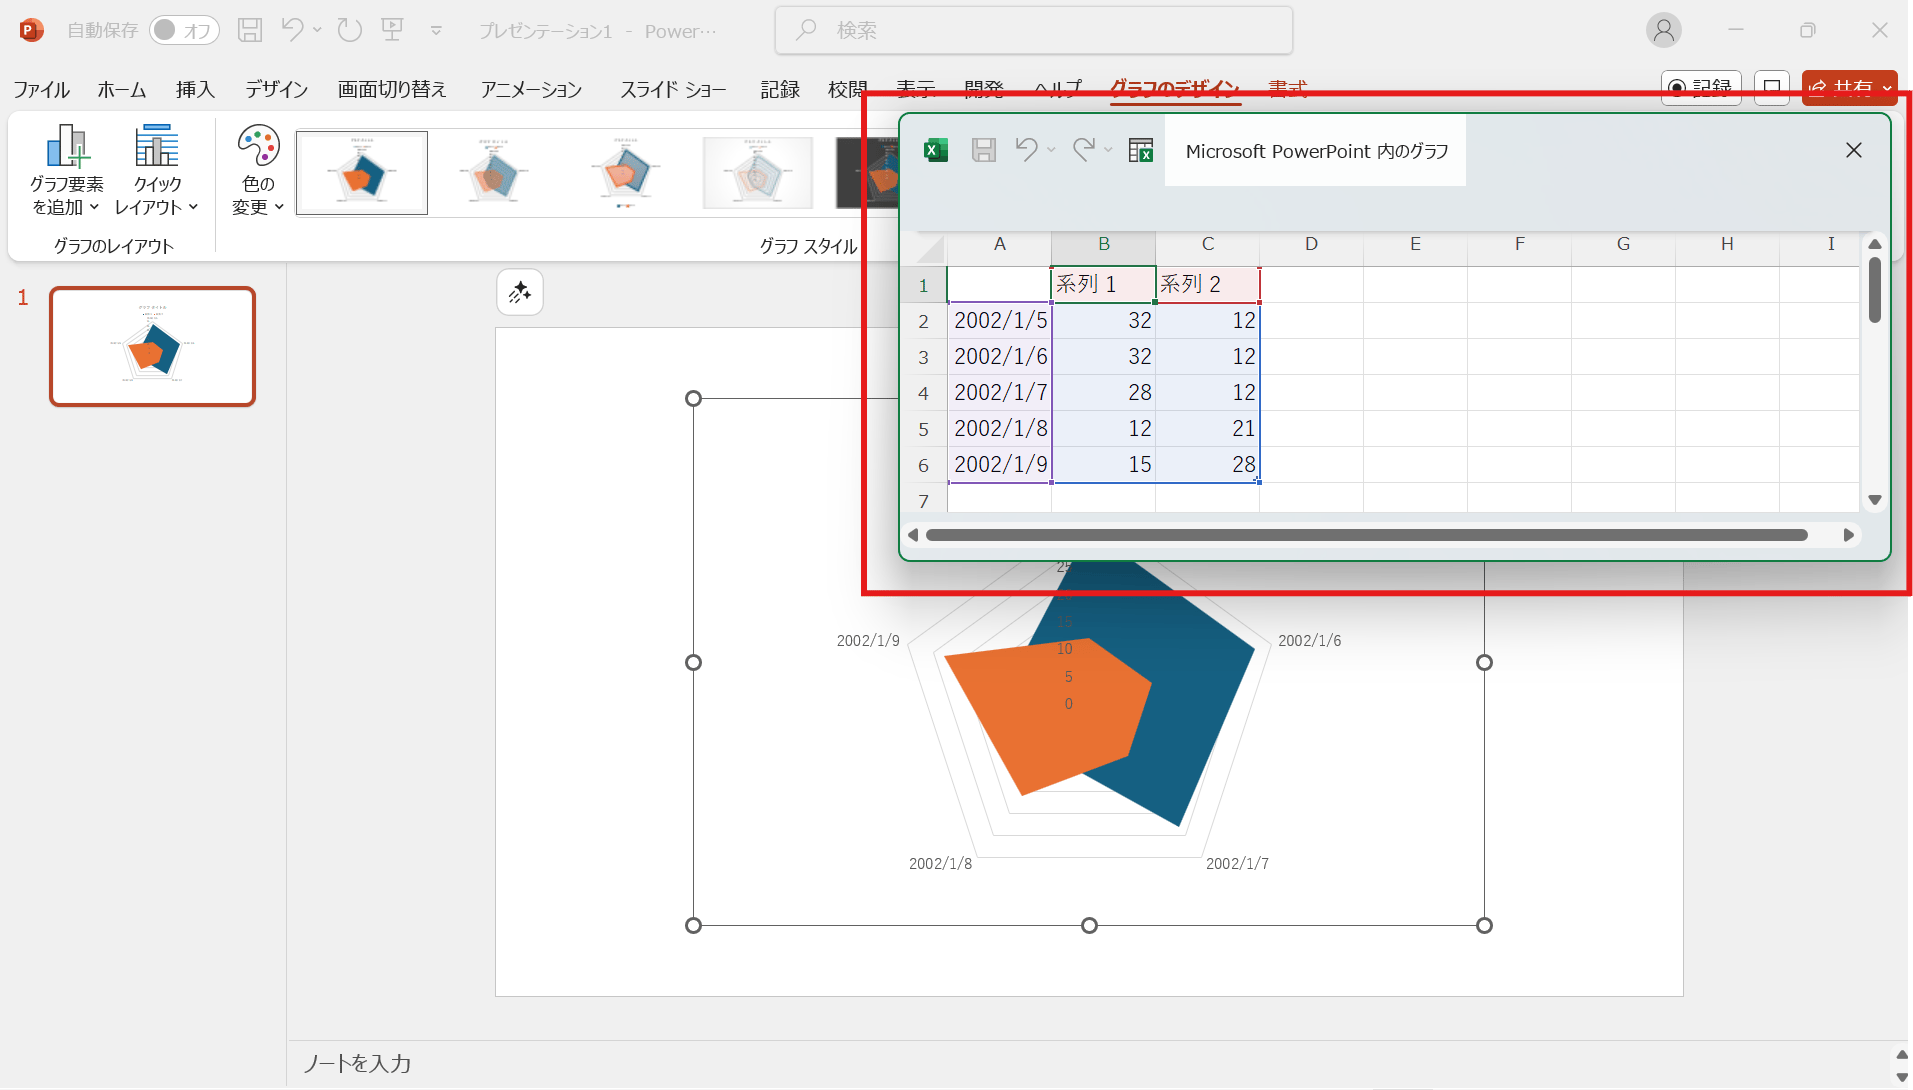Screen dimensions: 1913x1090
Task: Click the Designer sparkle icon above slide
Action: tap(520, 292)
